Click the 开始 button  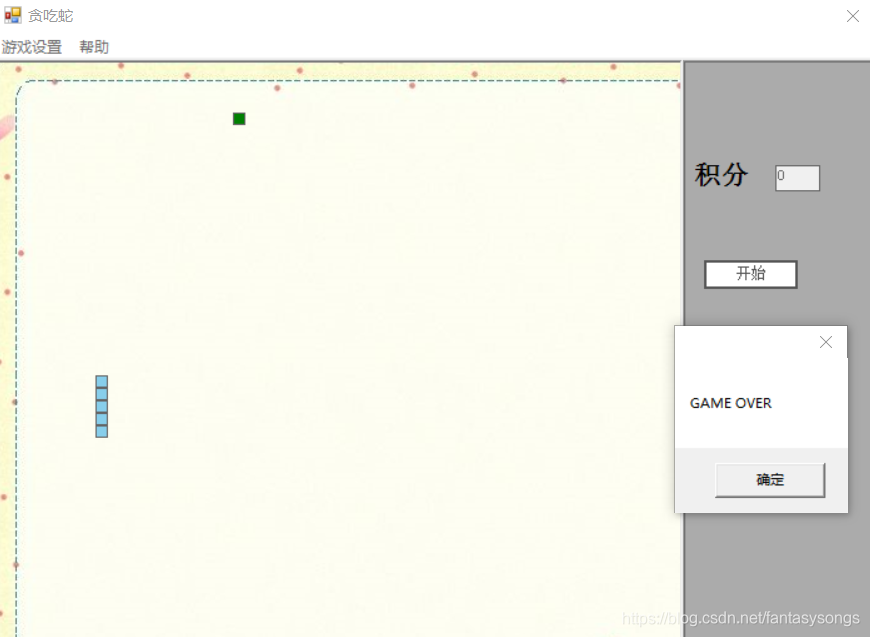coord(751,274)
